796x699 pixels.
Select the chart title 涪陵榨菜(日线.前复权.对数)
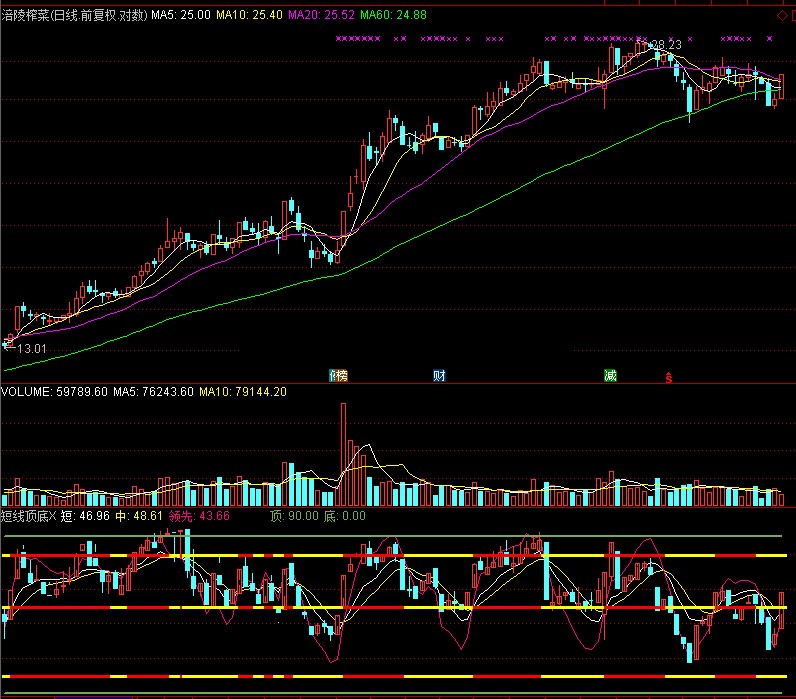(x=74, y=15)
